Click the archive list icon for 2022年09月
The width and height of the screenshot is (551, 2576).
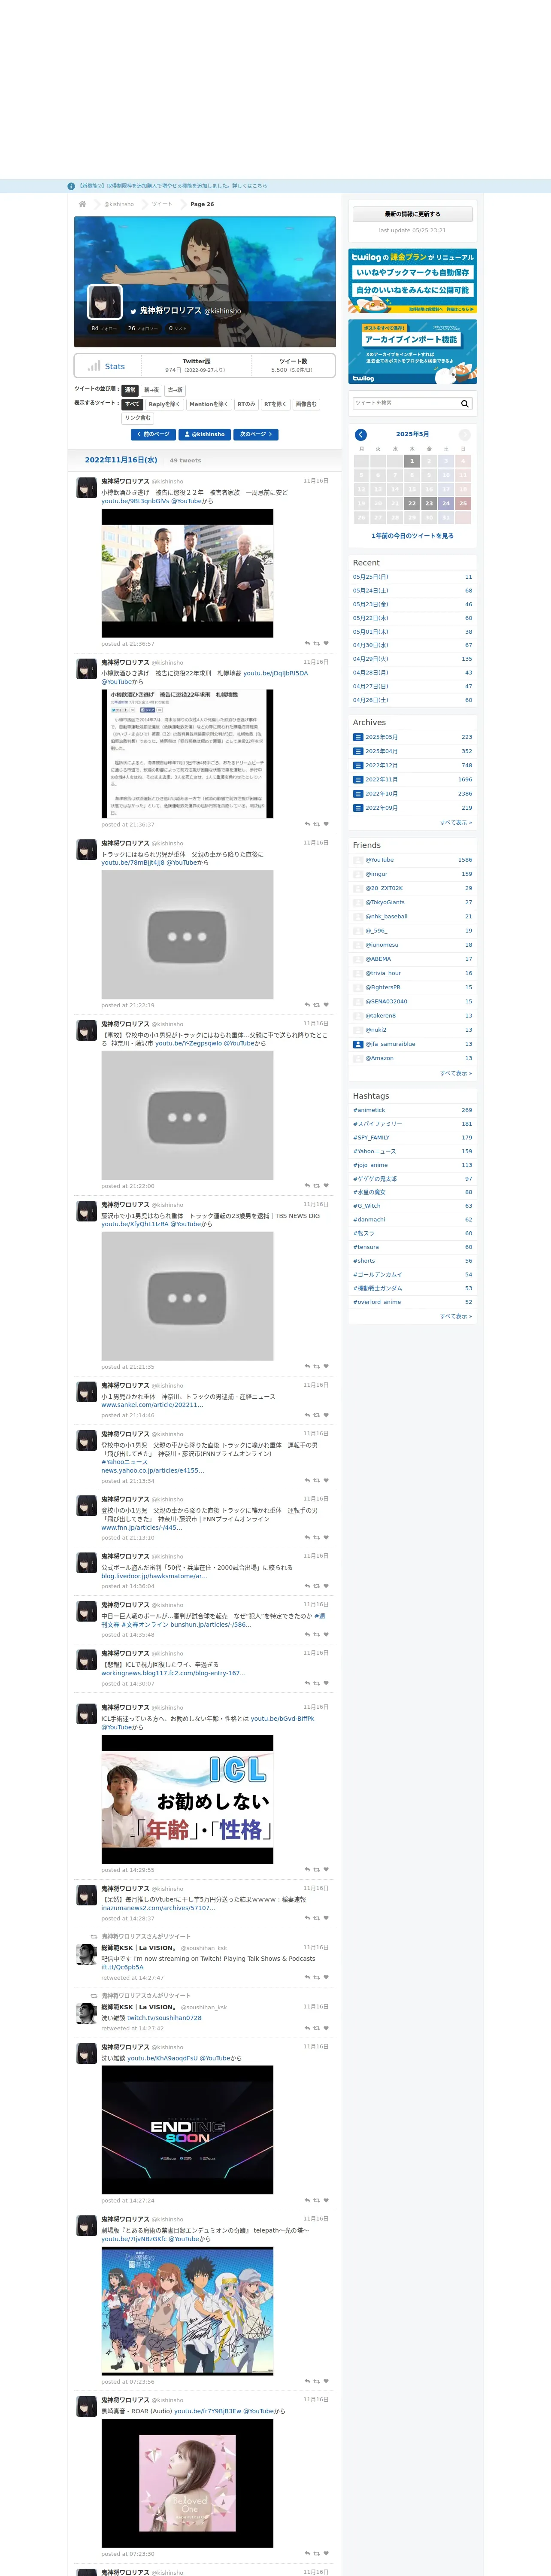tap(358, 807)
